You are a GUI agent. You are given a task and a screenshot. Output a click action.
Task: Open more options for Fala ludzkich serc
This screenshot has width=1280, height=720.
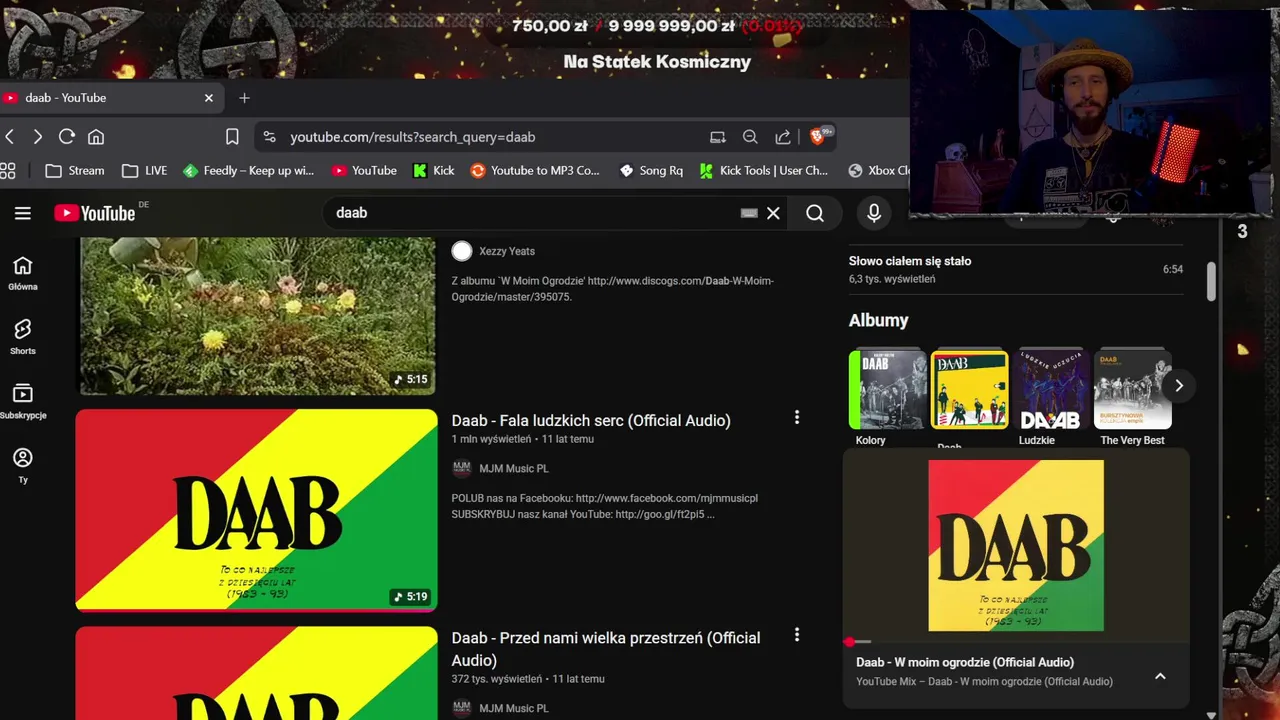pos(797,417)
